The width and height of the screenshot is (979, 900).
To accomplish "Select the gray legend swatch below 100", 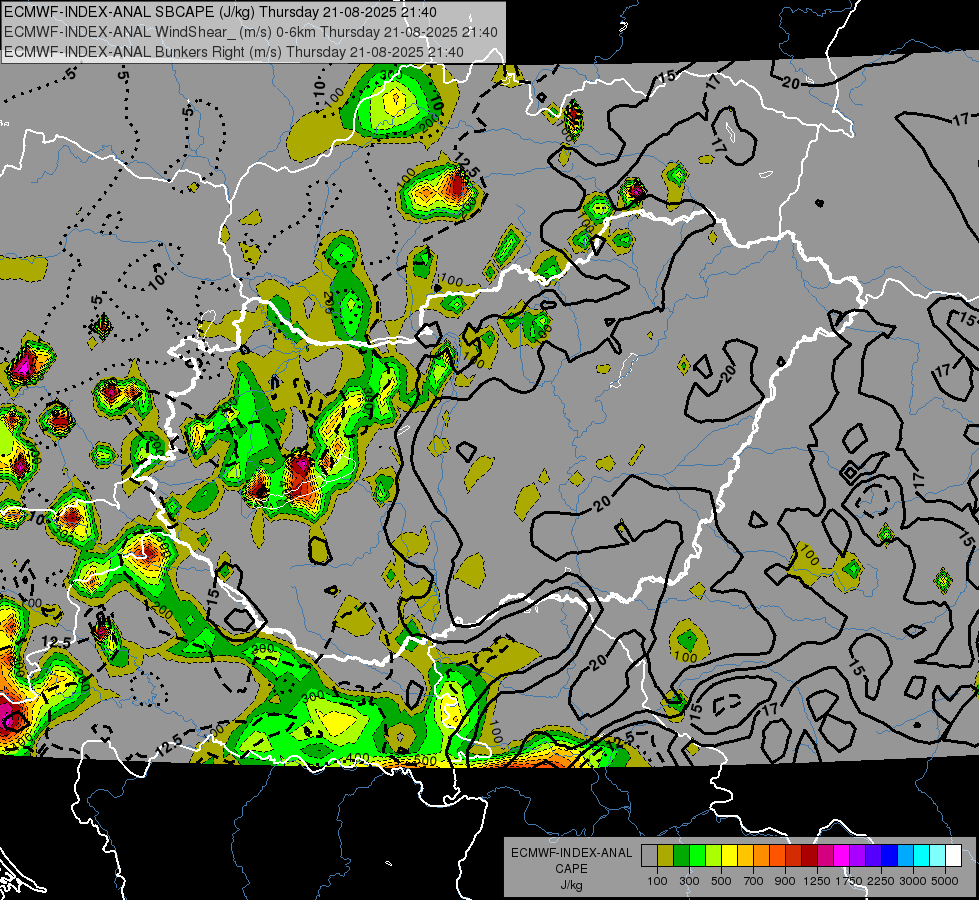I will [x=649, y=855].
